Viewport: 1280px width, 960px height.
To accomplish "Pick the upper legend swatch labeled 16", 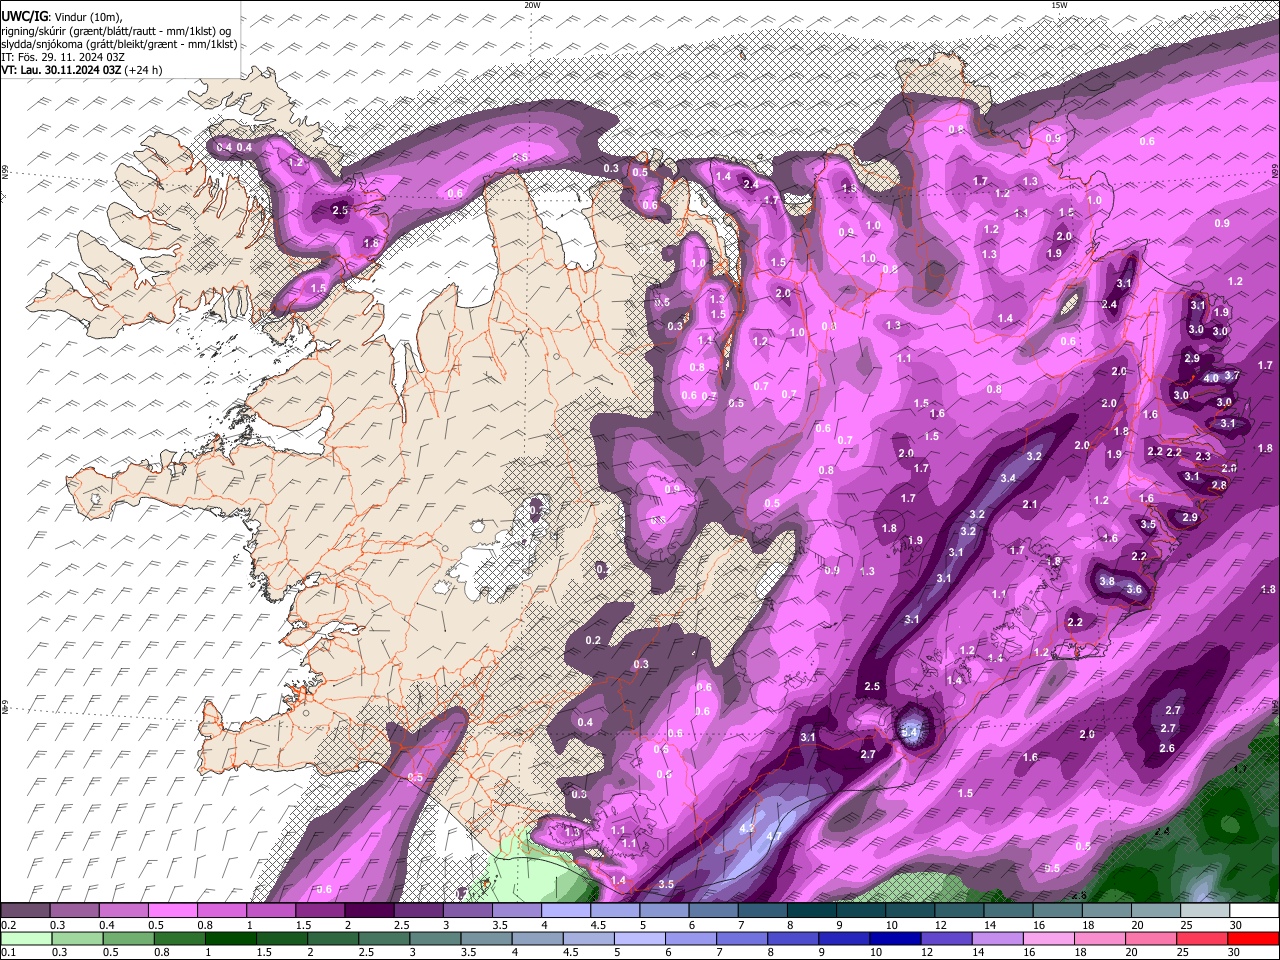I will 1057,910.
